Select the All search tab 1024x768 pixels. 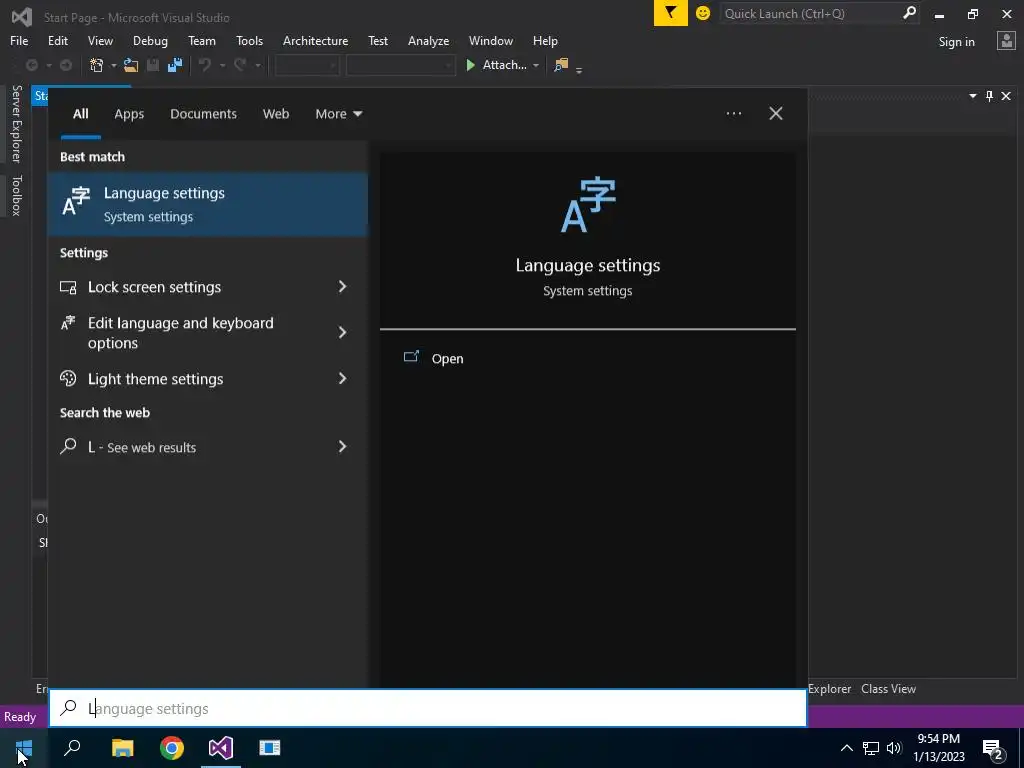pyautogui.click(x=81, y=114)
